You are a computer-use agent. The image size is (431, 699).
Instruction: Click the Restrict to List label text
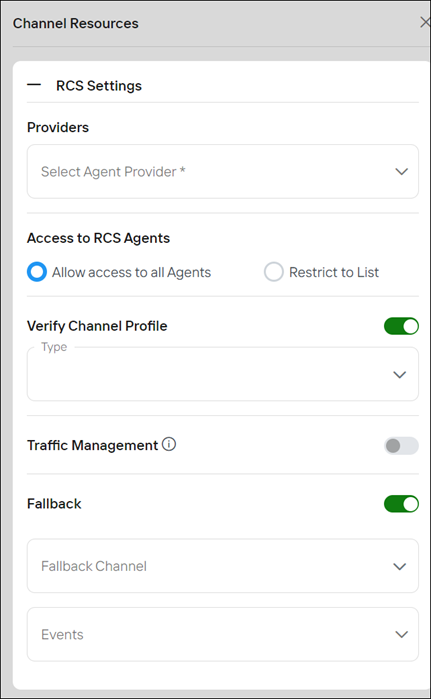click(334, 272)
